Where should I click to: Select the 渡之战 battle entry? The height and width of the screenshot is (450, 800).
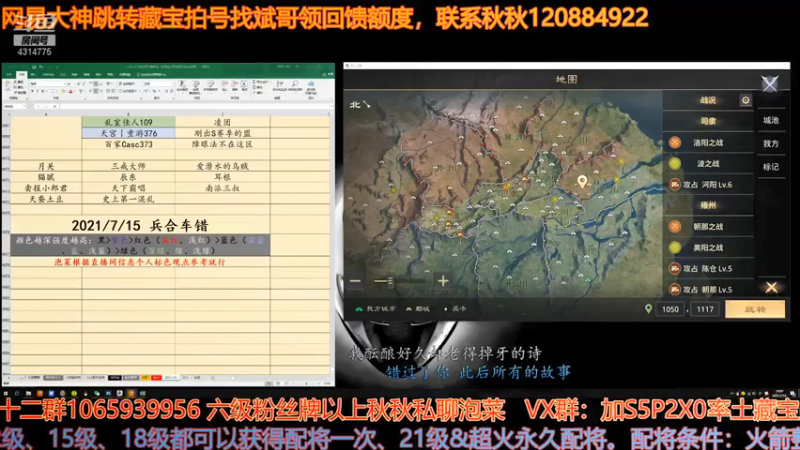coord(708,163)
